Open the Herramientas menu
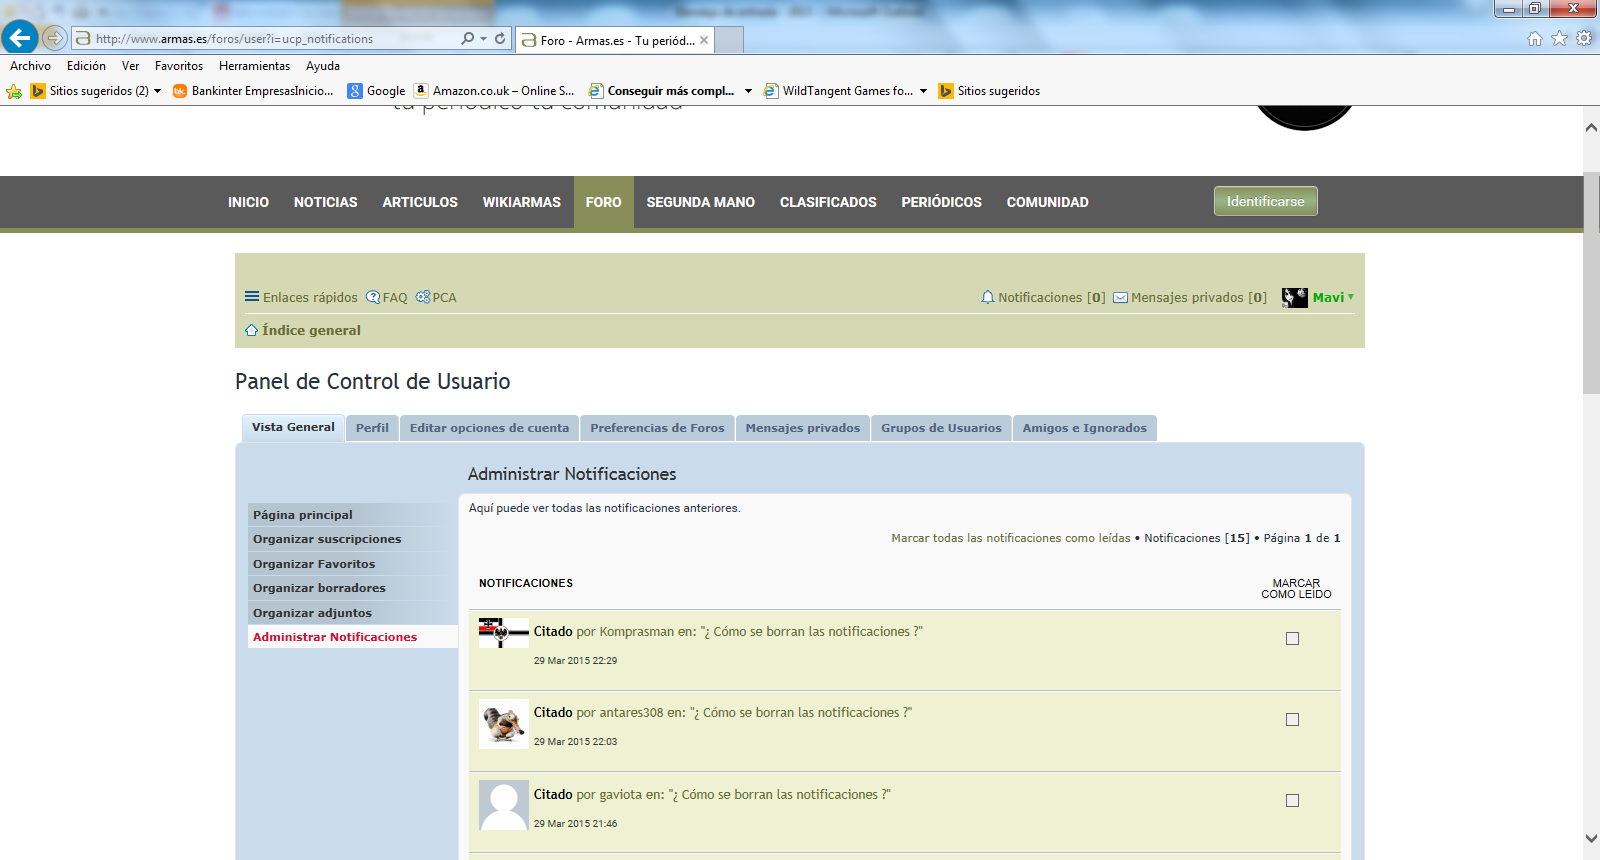 click(254, 66)
